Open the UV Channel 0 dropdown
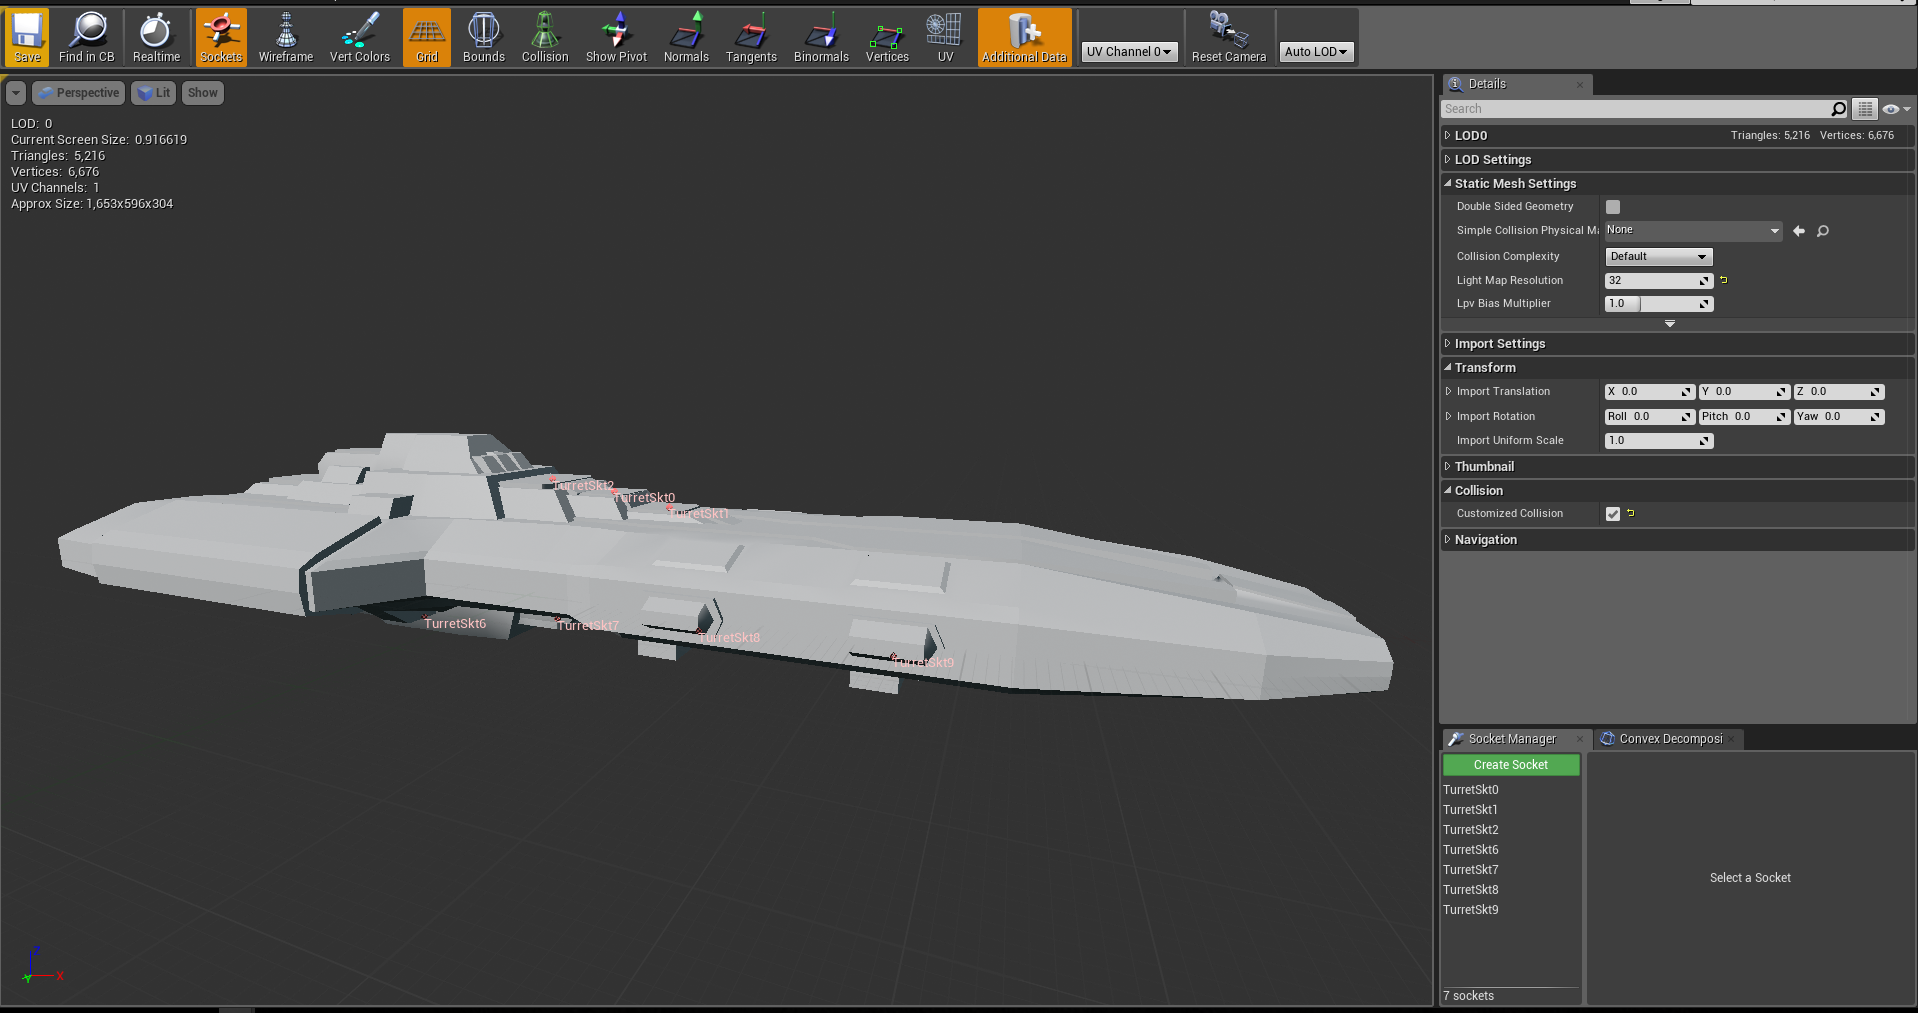Image resolution: width=1918 pixels, height=1013 pixels. click(1129, 52)
